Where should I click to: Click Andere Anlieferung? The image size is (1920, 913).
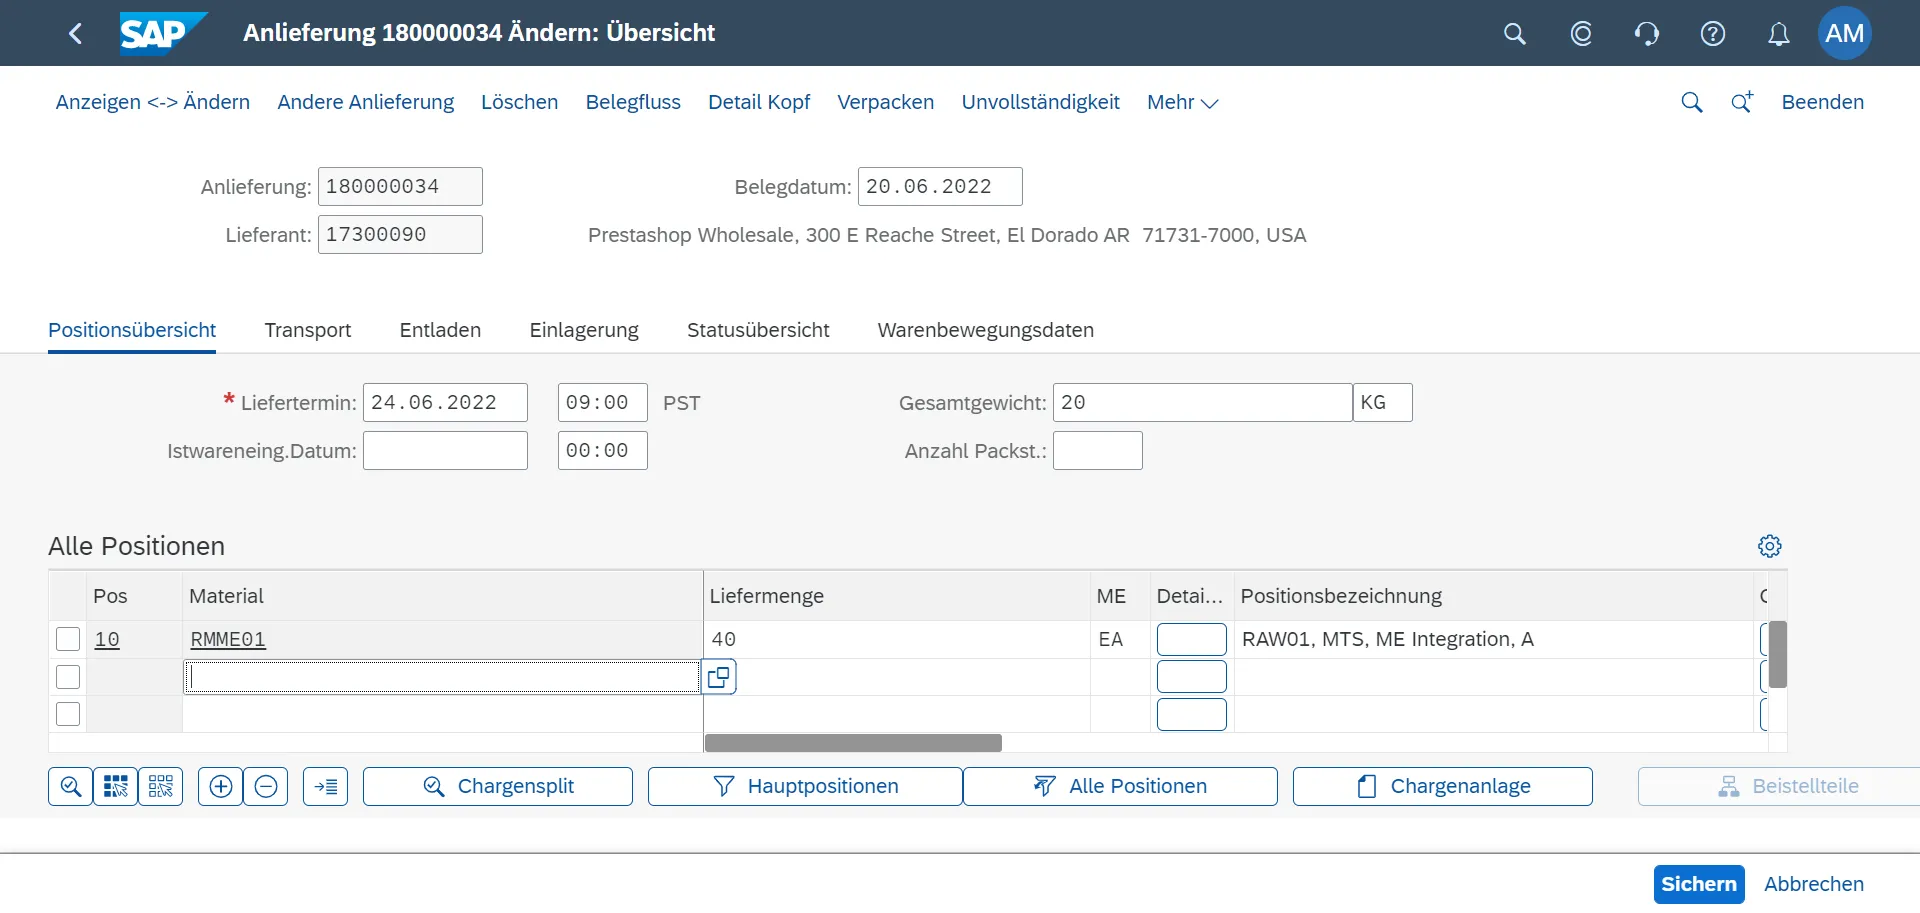(365, 102)
